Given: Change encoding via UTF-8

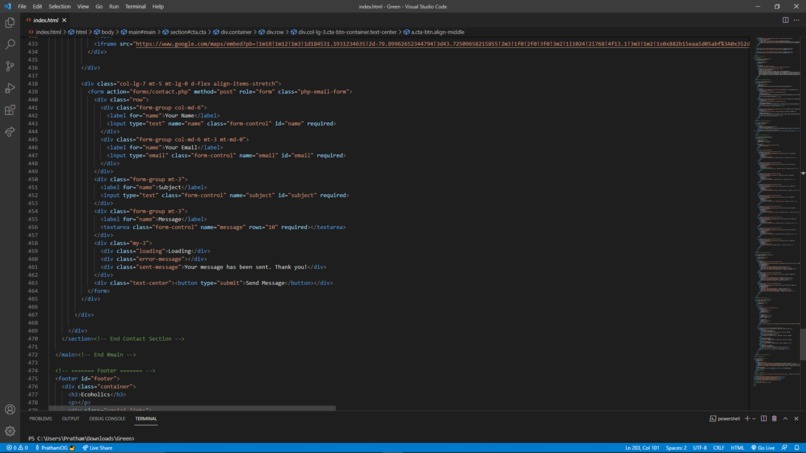Looking at the screenshot, I should point(700,448).
